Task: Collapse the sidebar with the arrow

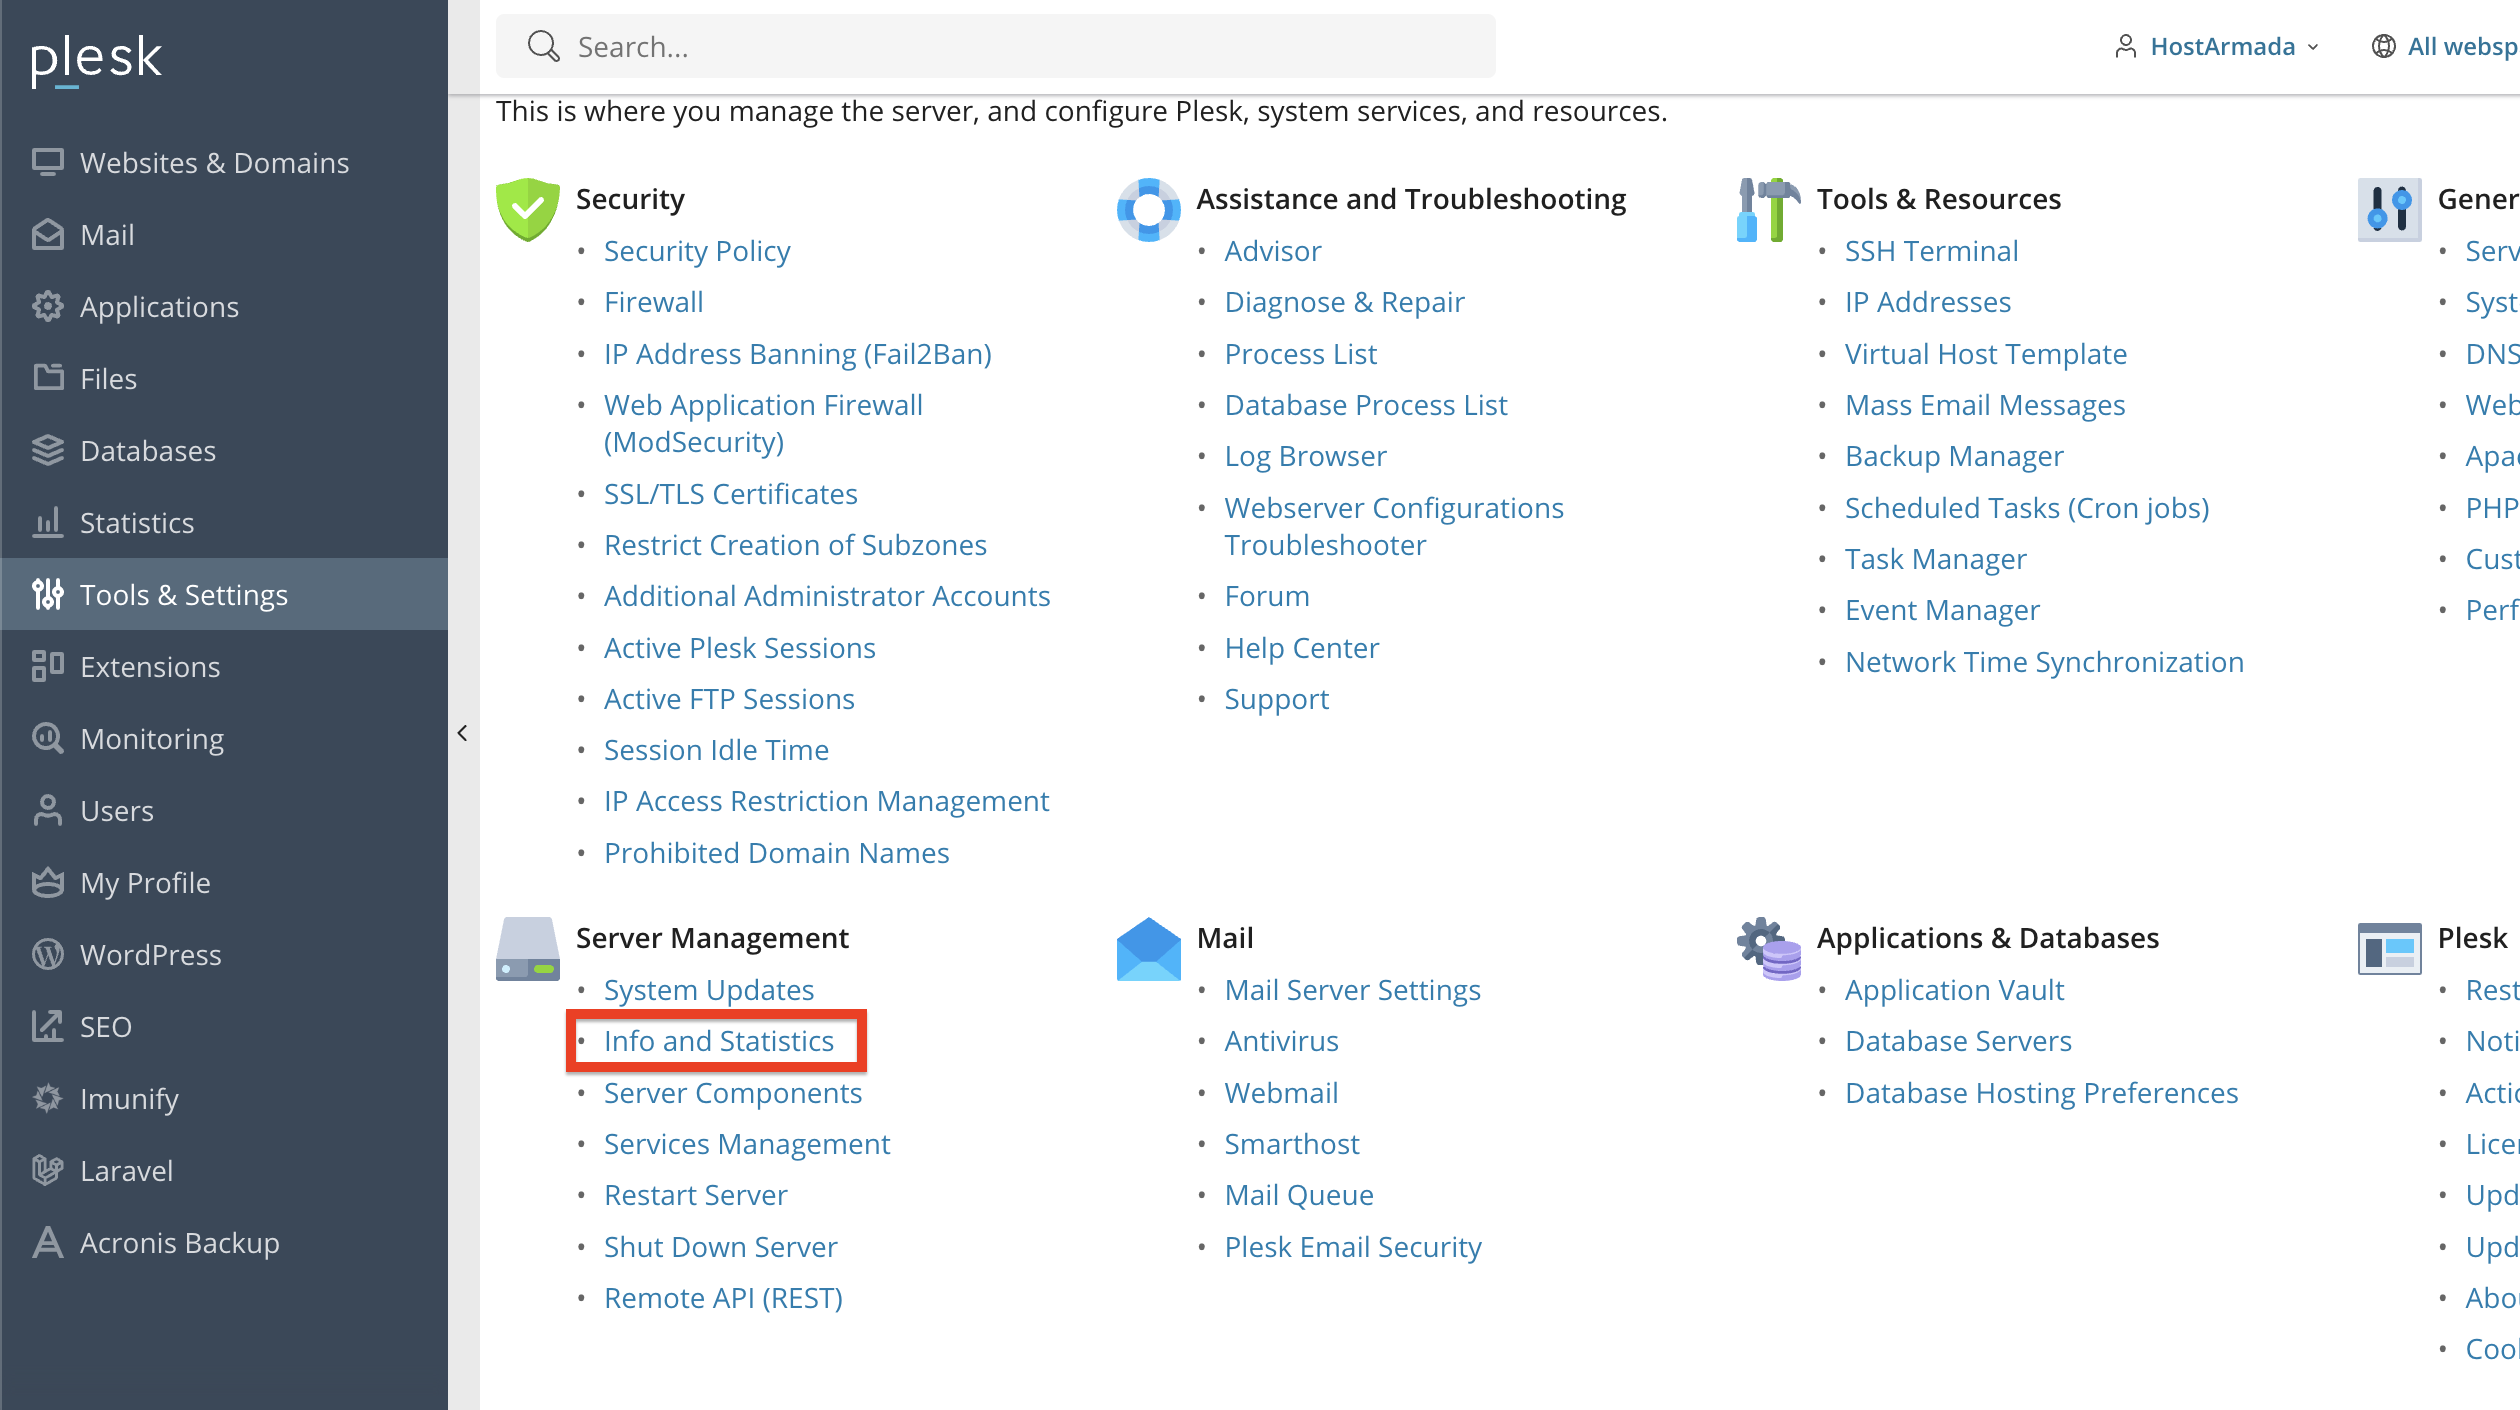Action: 462,733
